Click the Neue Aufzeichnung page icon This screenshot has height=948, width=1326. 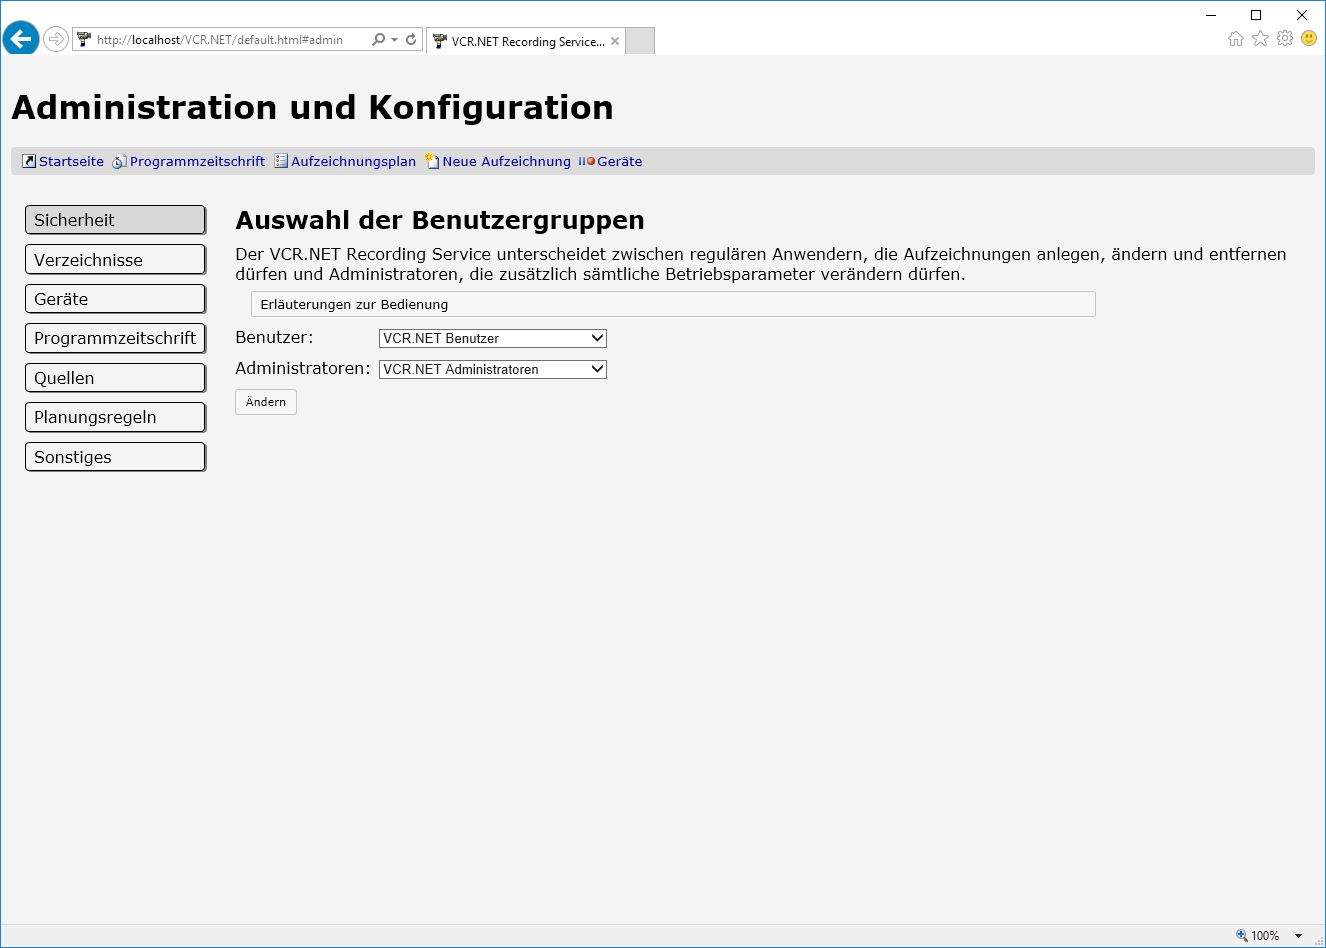432,161
